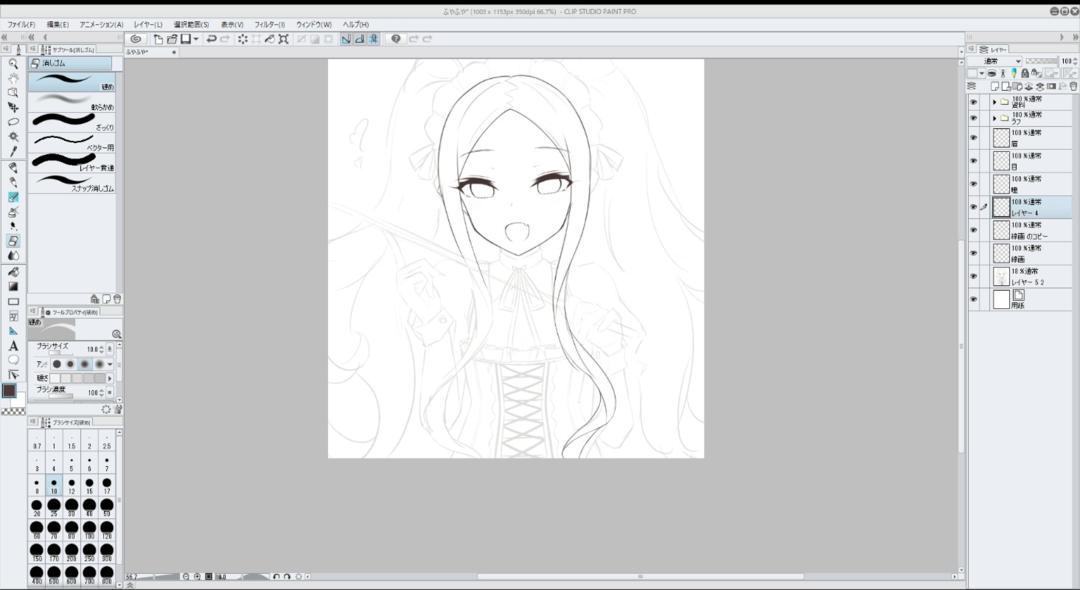
Task: Create a new raster layer
Action: point(995,86)
